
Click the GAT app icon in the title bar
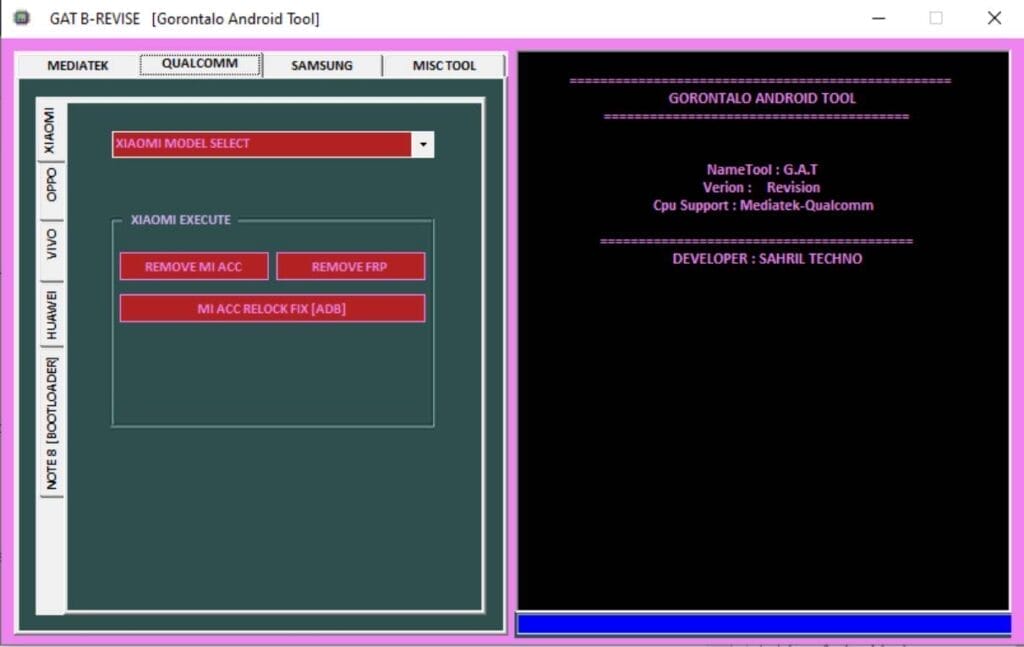tap(20, 17)
